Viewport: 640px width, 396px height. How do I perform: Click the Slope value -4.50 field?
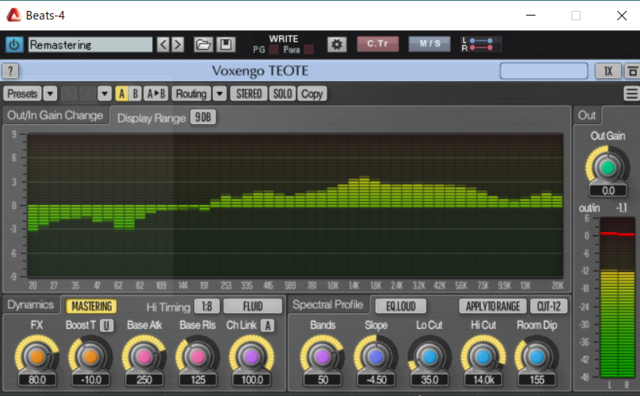pyautogui.click(x=376, y=380)
